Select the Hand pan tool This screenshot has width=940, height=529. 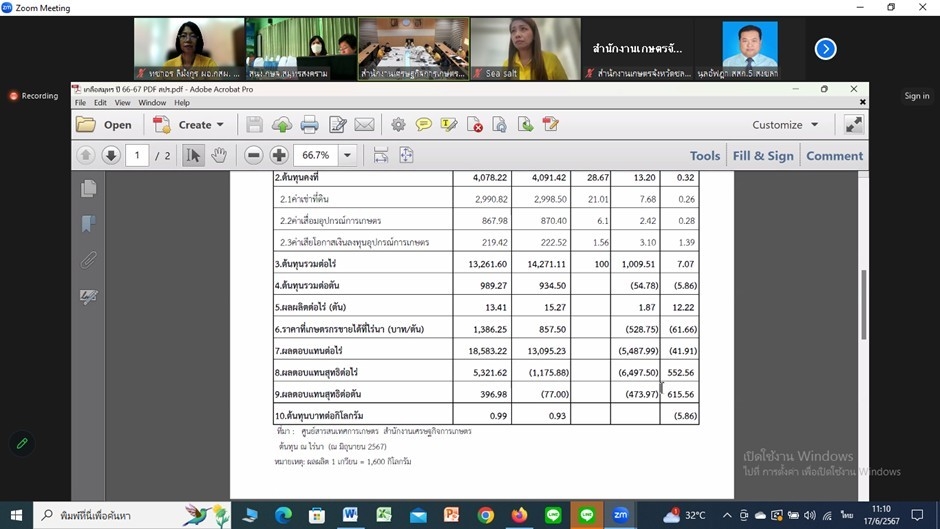pyautogui.click(x=219, y=155)
